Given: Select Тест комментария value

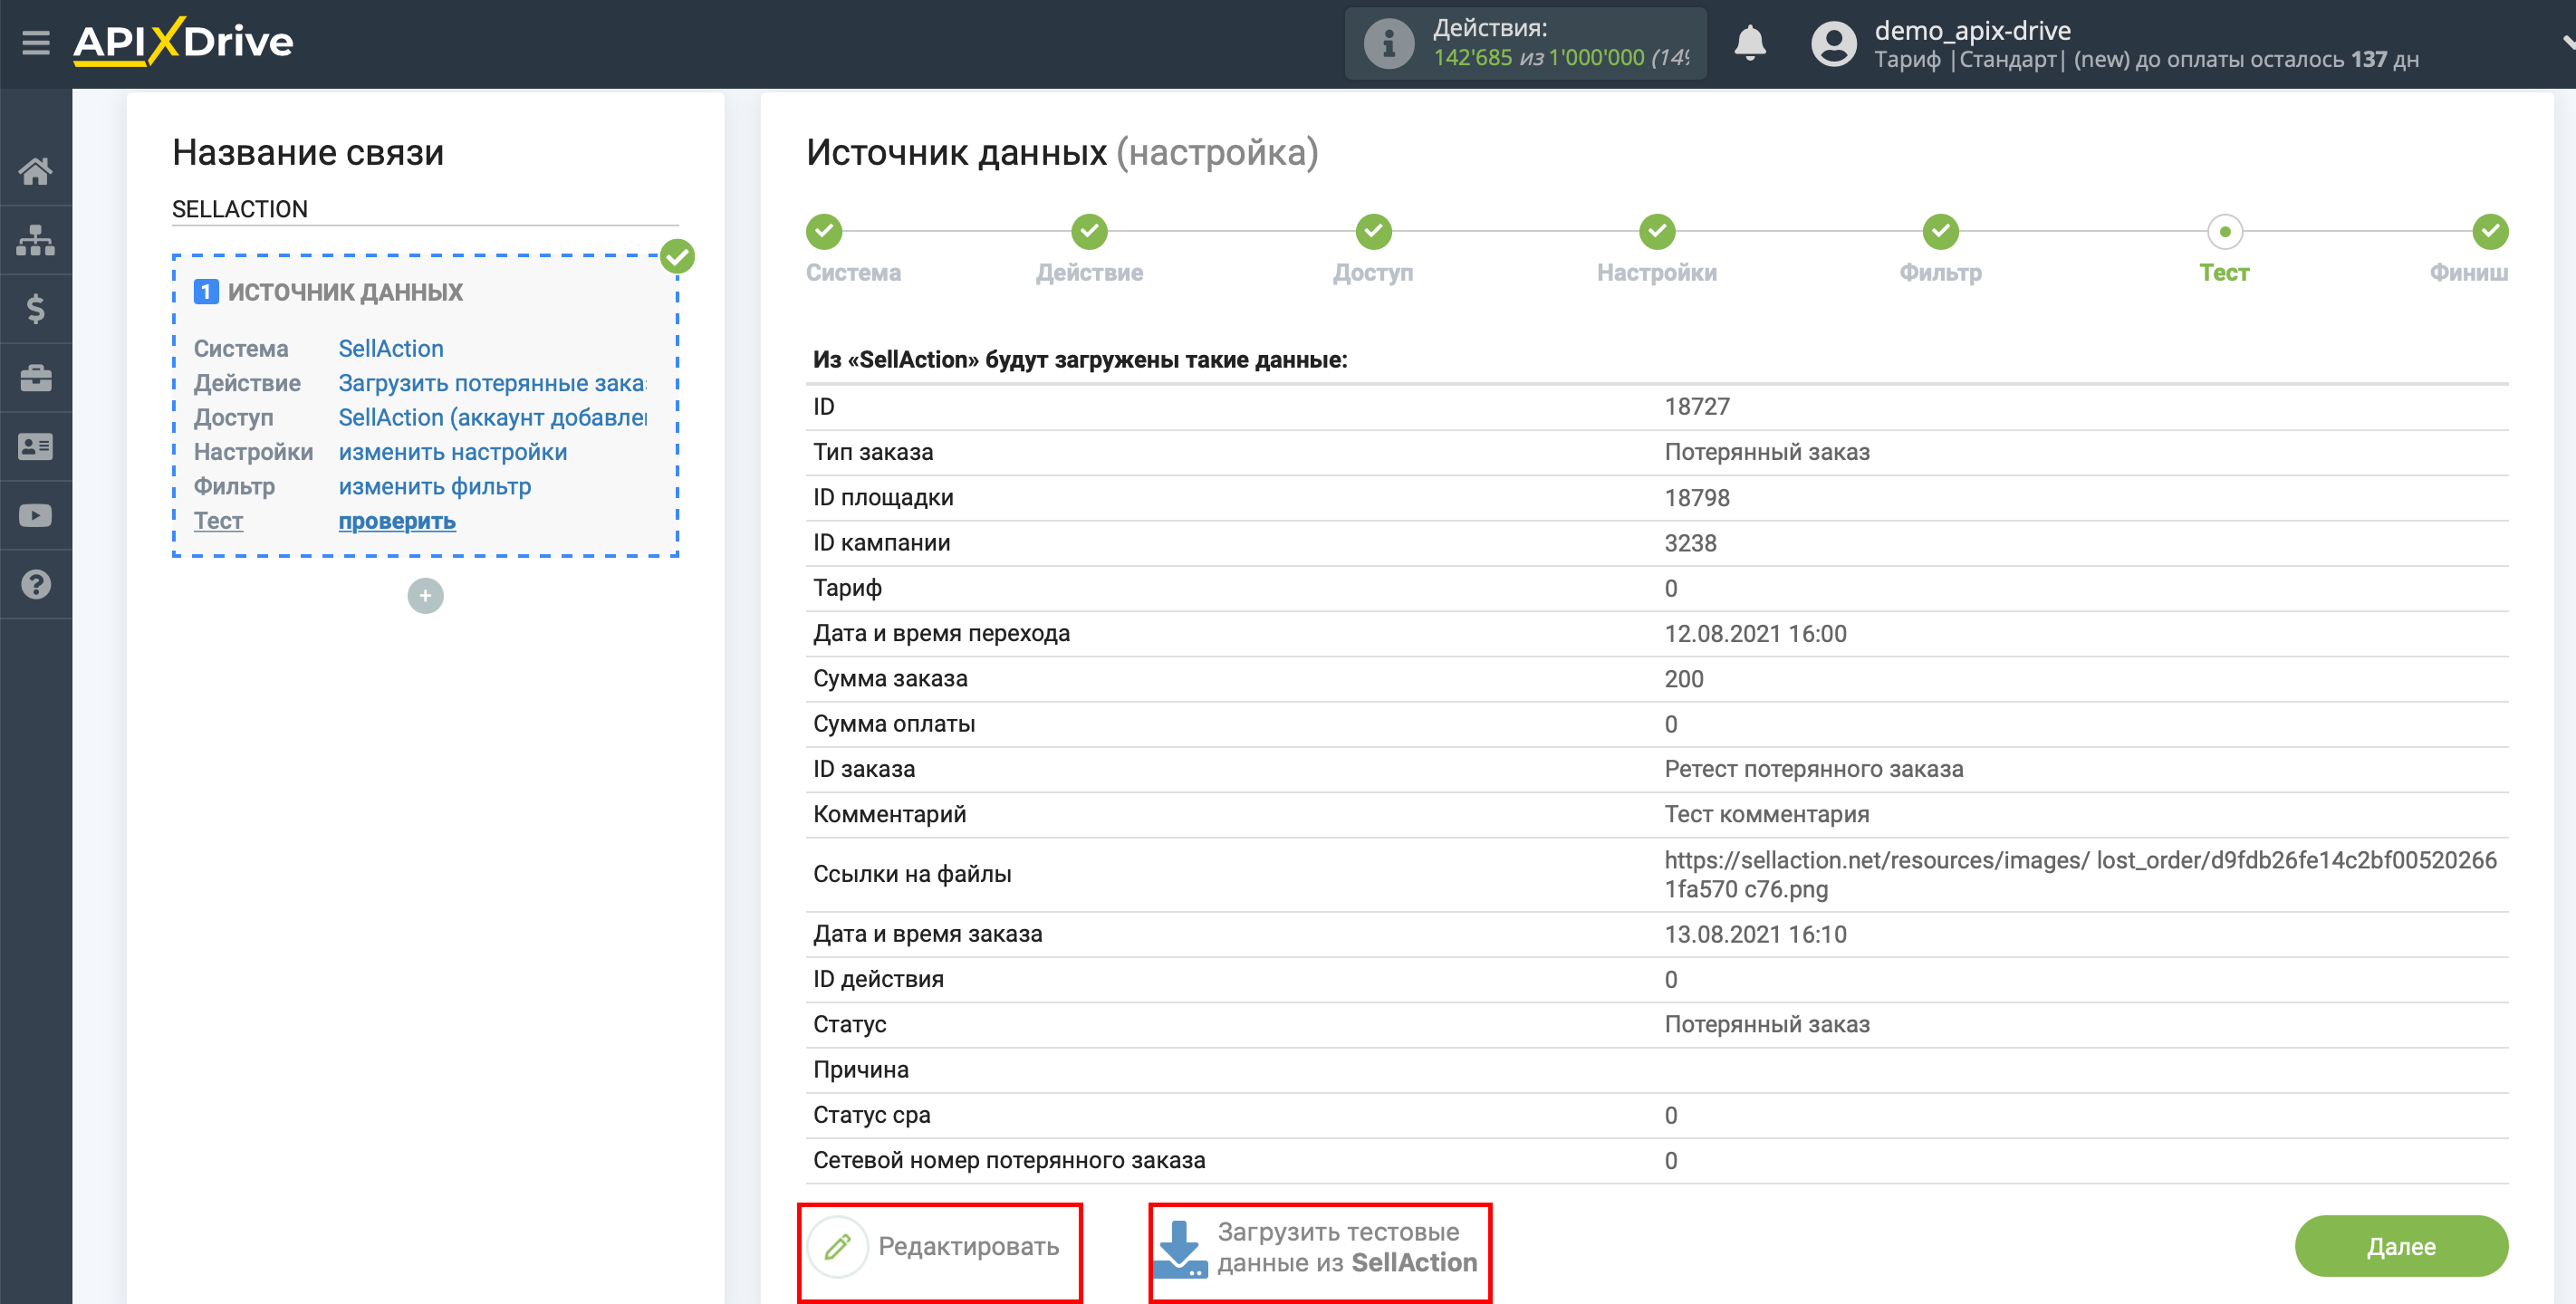Looking at the screenshot, I should [1767, 814].
